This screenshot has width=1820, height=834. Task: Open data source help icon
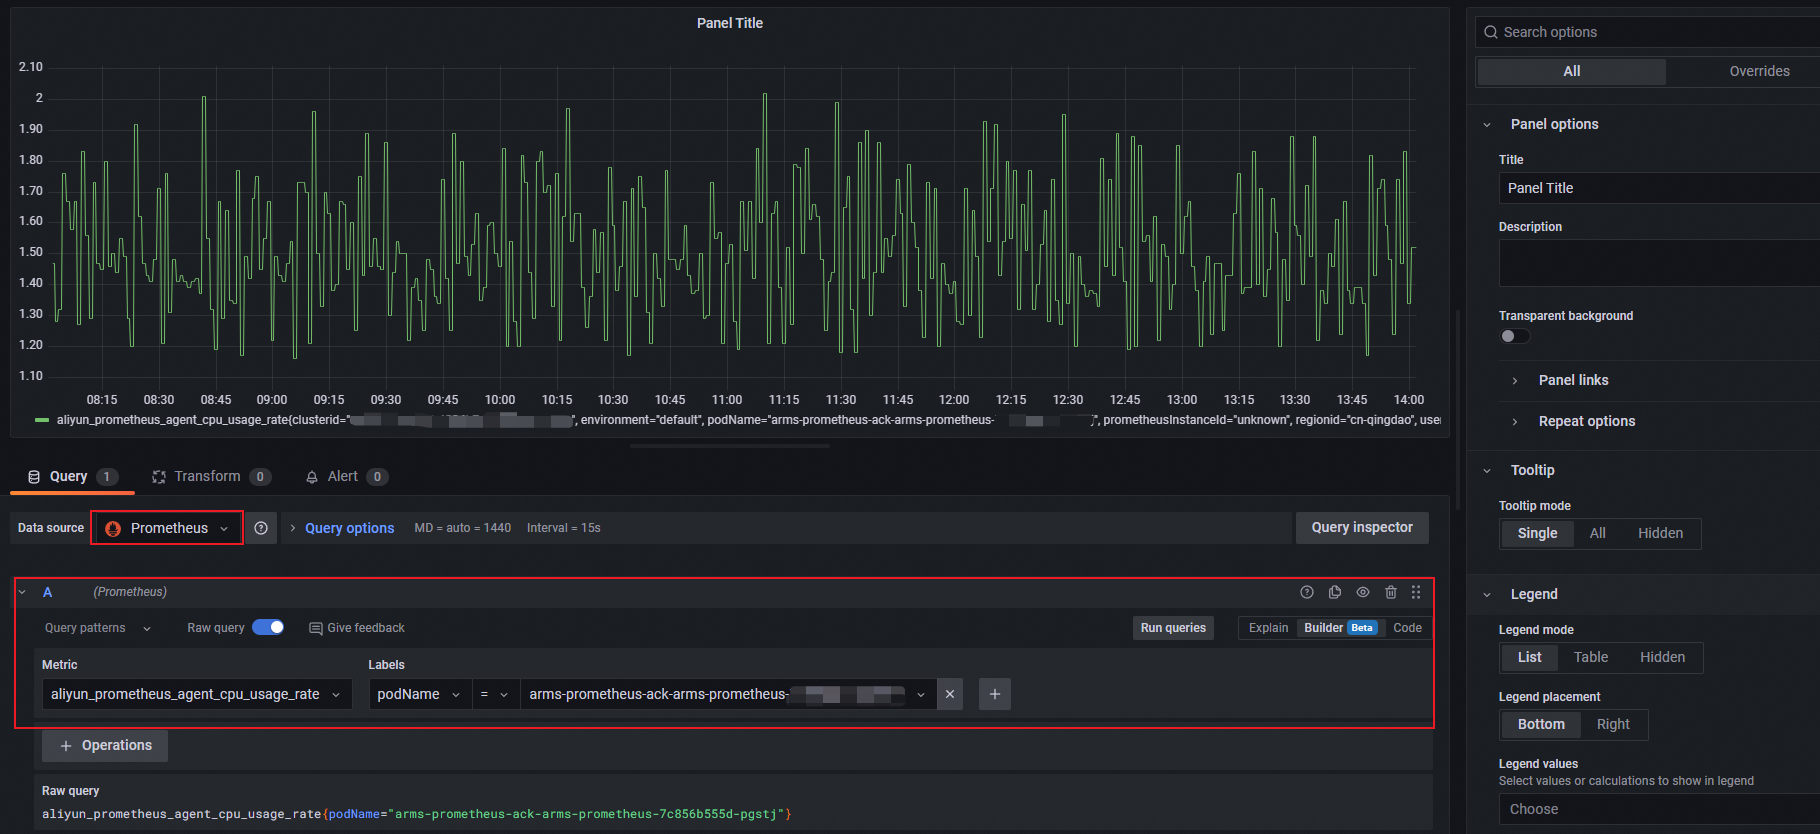point(261,528)
